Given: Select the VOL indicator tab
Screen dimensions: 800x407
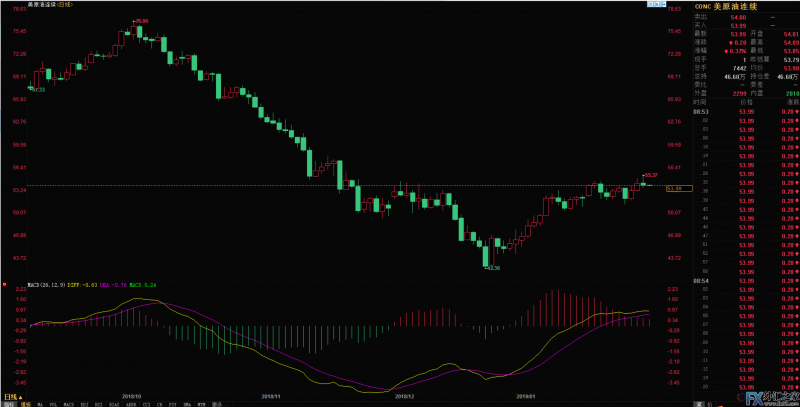Looking at the screenshot, I should coord(53,404).
